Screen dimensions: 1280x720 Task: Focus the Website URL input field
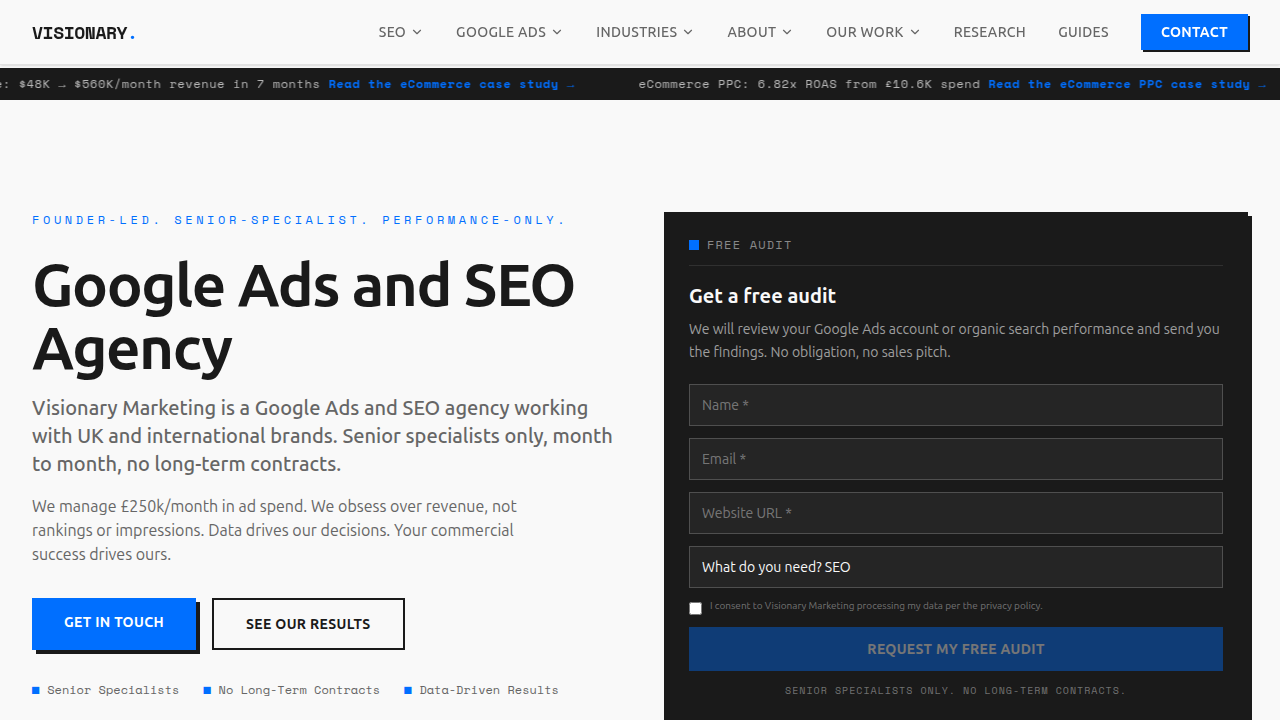coord(956,513)
